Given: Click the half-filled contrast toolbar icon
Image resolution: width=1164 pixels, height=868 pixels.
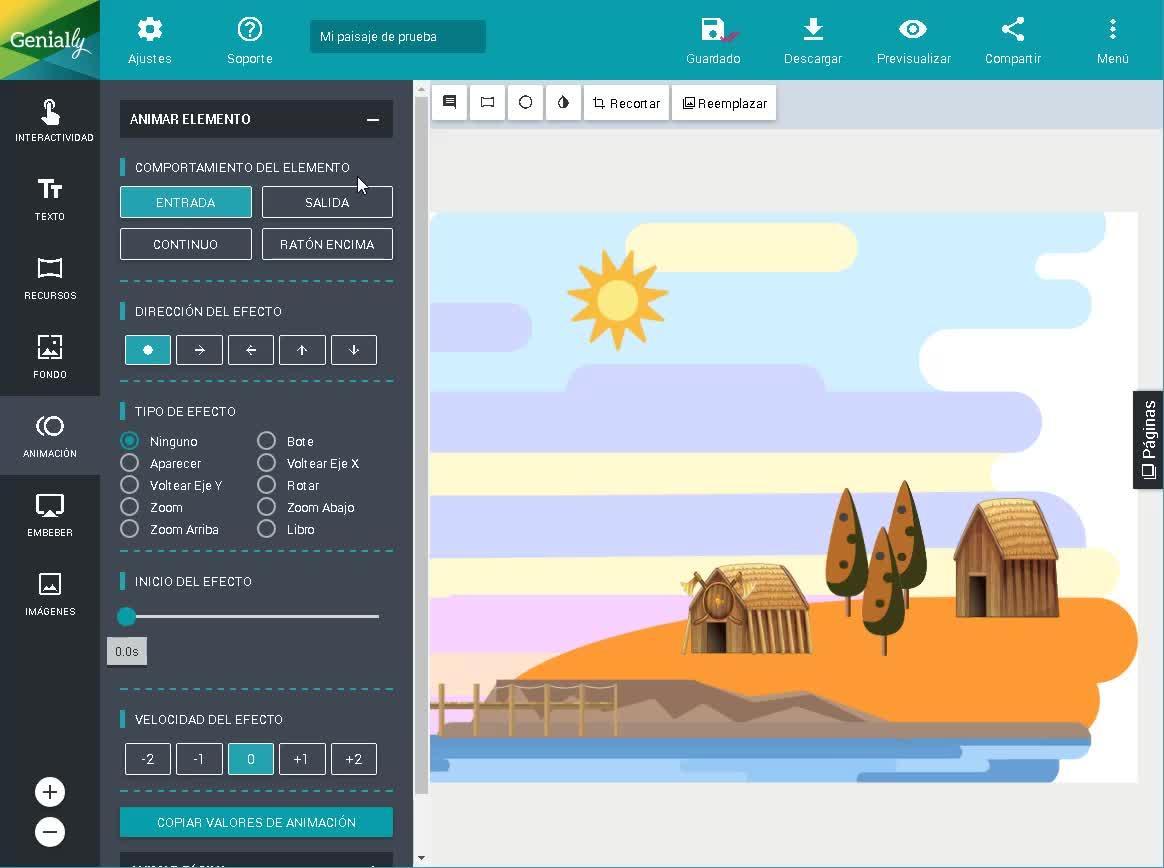Looking at the screenshot, I should click(x=563, y=102).
